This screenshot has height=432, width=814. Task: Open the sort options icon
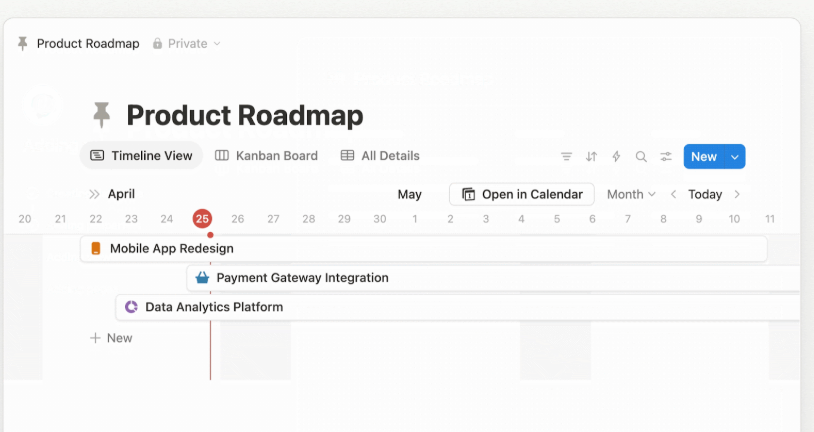click(591, 156)
